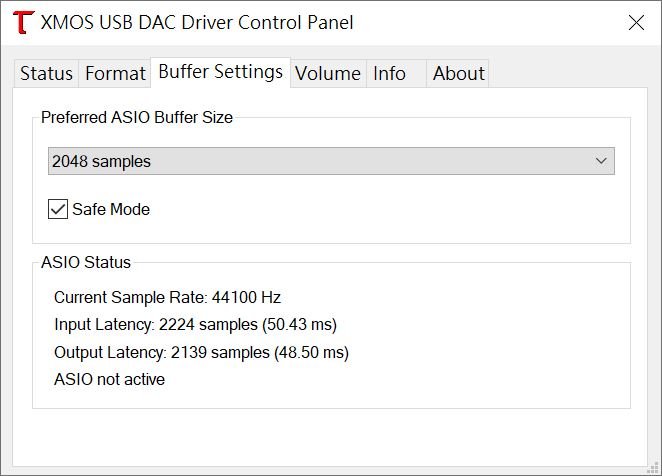Open the Format tab
Screen dimensions: 662x476
115,73
